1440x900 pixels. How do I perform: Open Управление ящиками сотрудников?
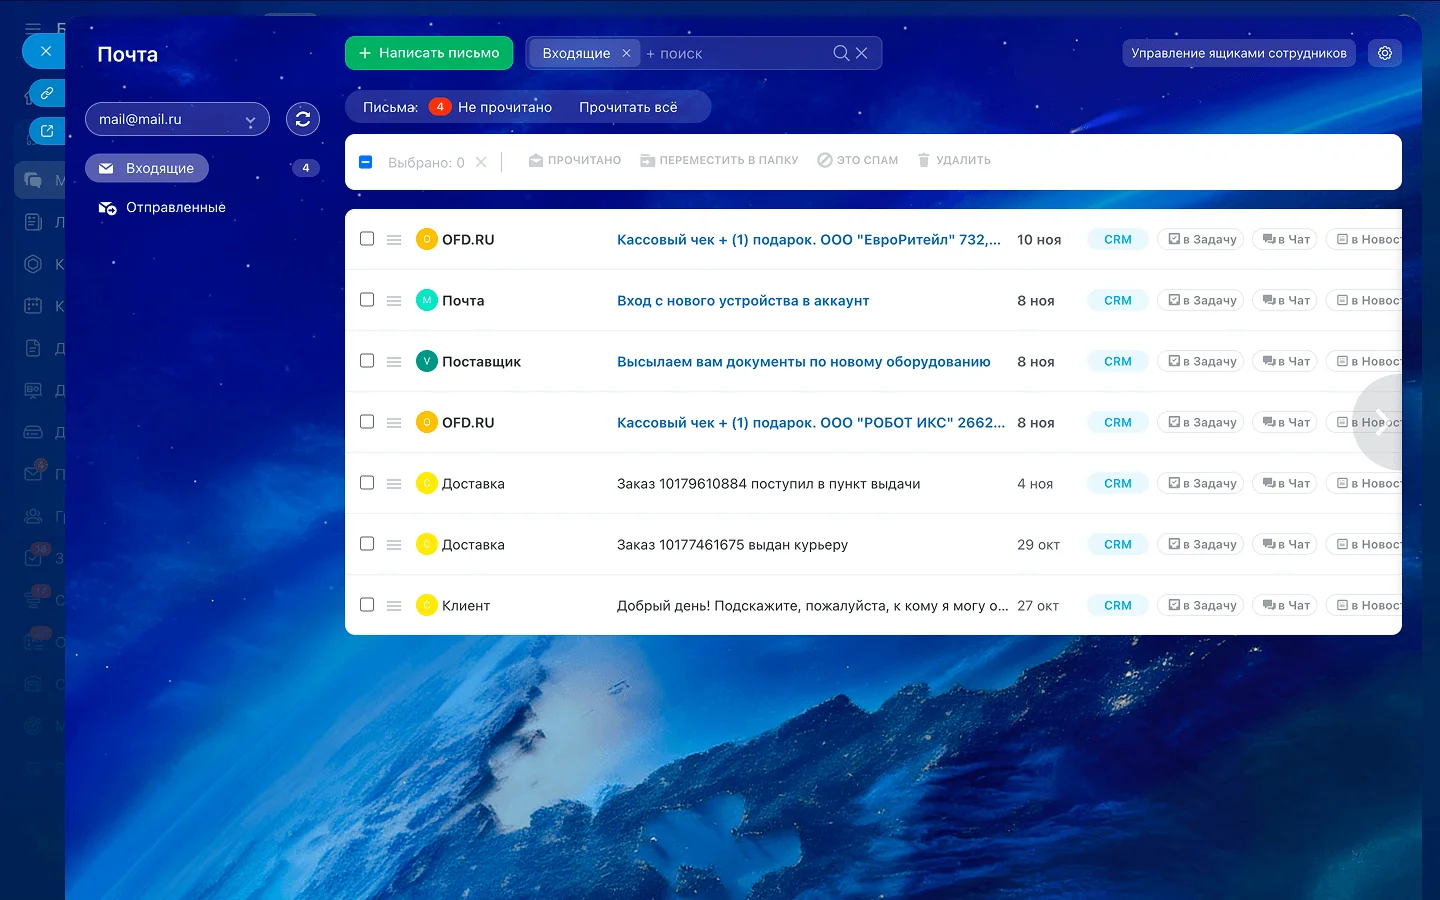[x=1239, y=53]
